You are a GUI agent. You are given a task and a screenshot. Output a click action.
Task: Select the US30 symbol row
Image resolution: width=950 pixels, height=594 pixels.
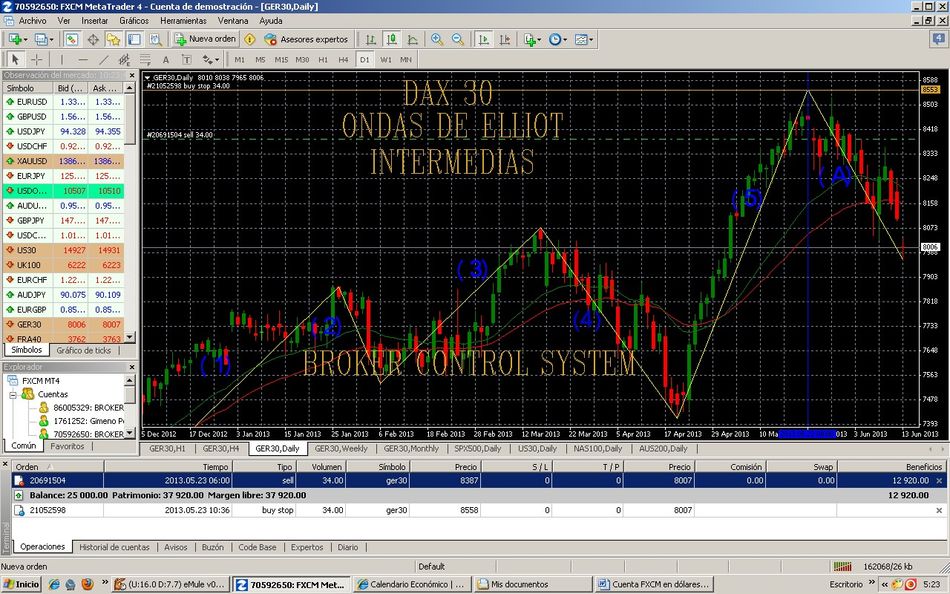[64, 250]
